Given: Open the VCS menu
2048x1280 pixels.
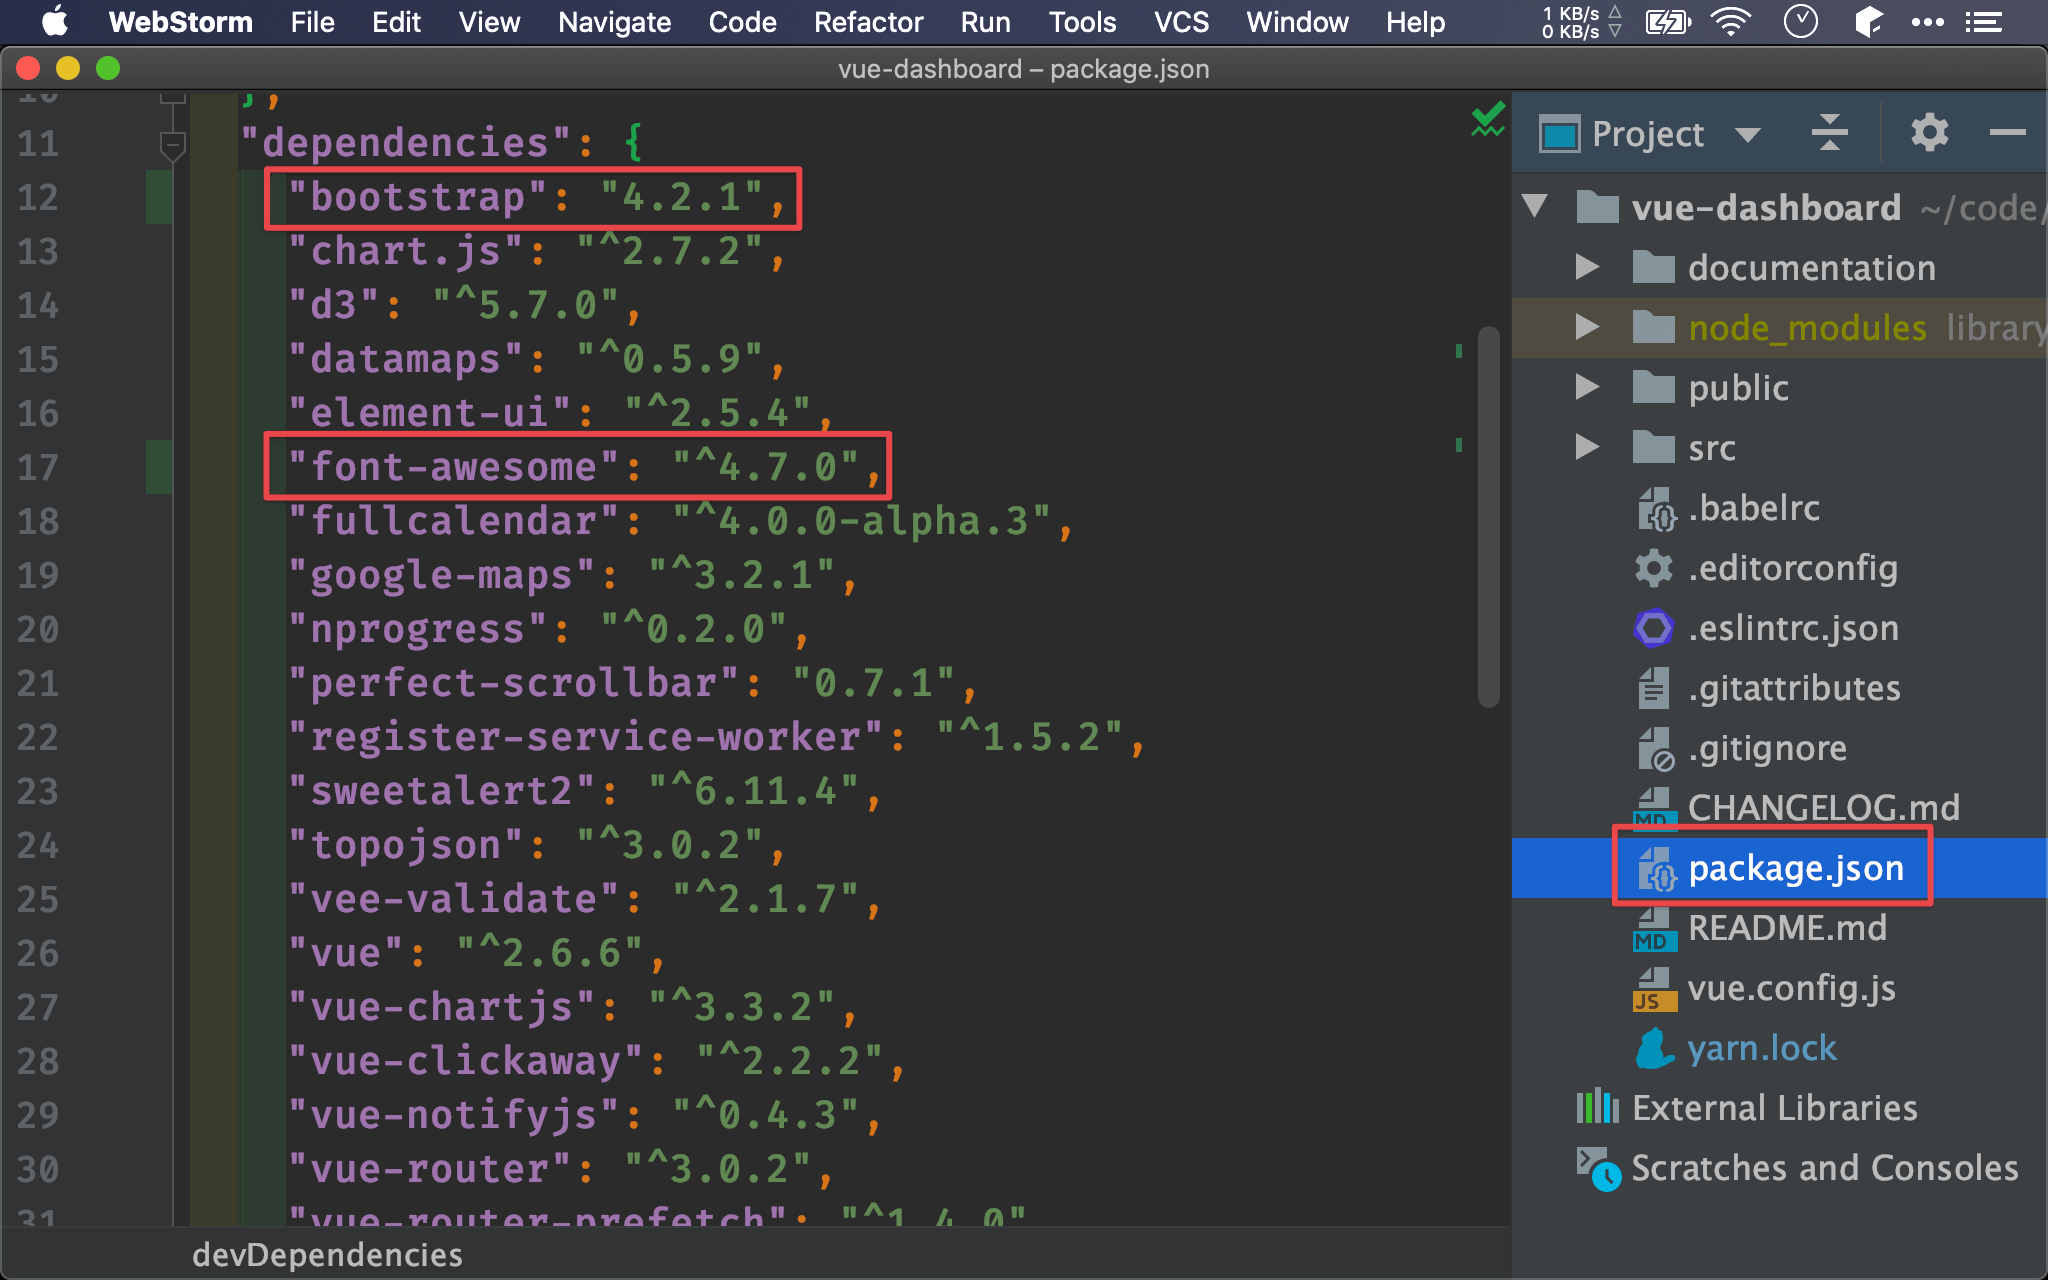Looking at the screenshot, I should click(x=1181, y=21).
